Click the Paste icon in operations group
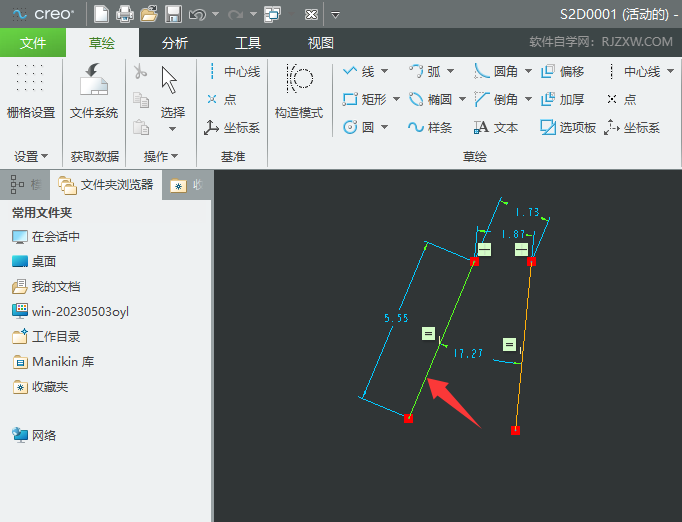 (141, 127)
